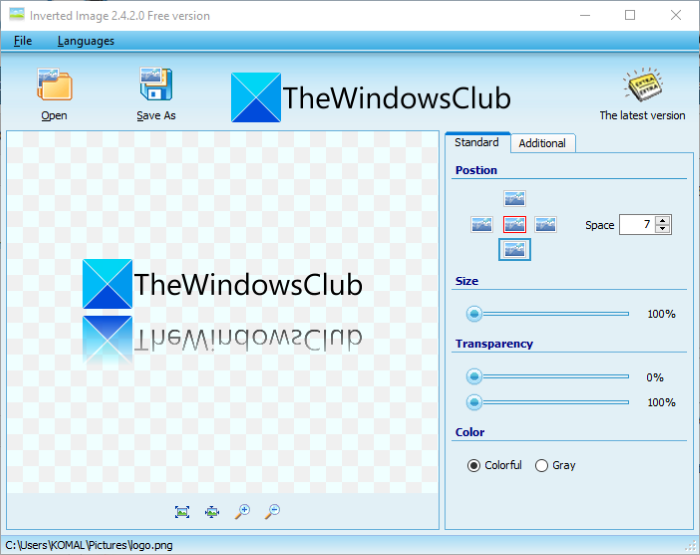Click the actual size preview icon

(x=212, y=512)
